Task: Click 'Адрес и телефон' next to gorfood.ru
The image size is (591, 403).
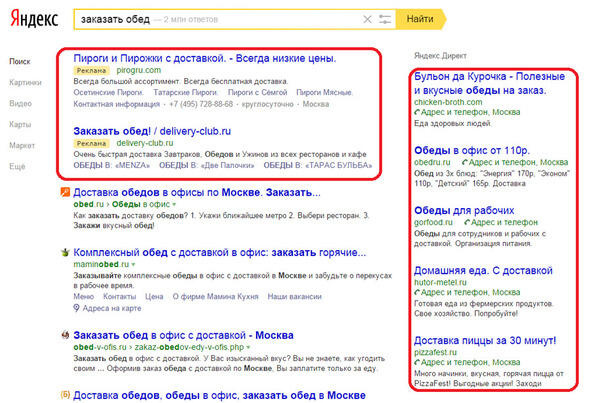Action: pyautogui.click(x=504, y=222)
